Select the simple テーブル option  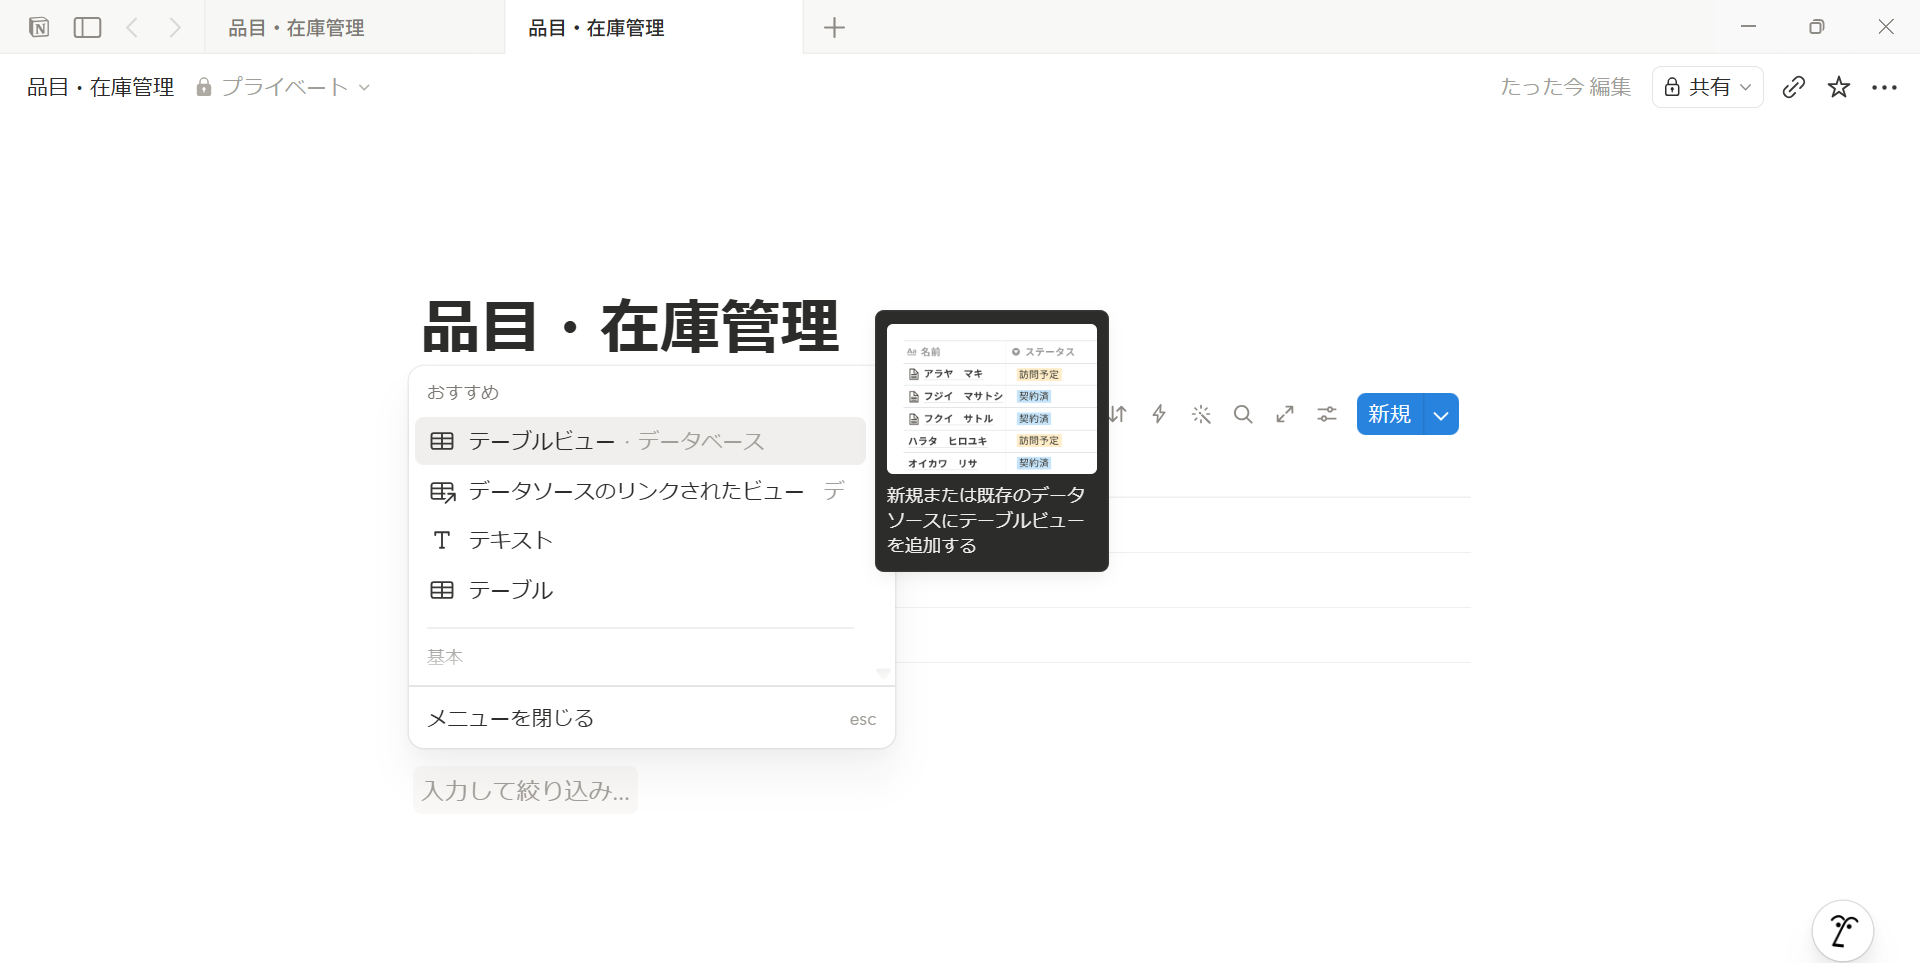tap(640, 590)
